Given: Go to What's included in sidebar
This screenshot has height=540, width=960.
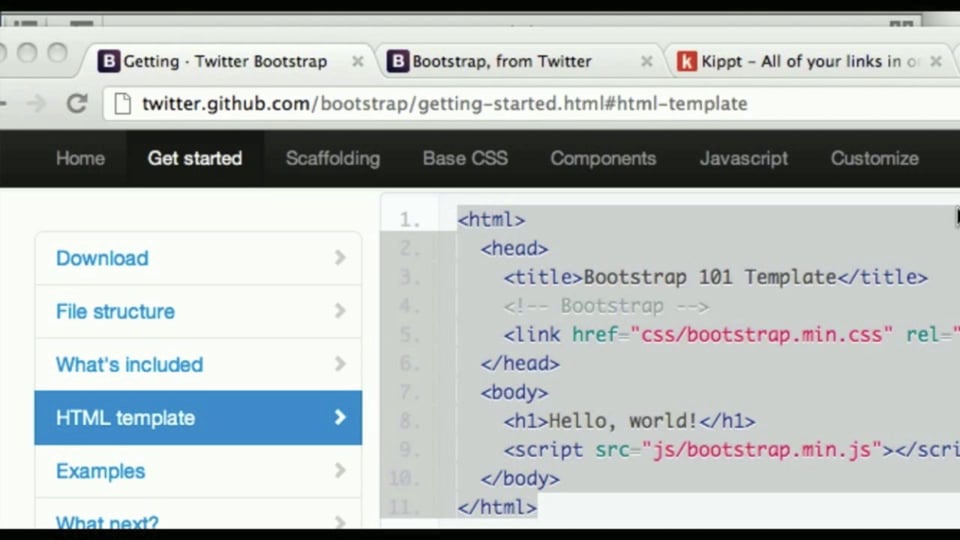Looking at the screenshot, I should (x=198, y=365).
